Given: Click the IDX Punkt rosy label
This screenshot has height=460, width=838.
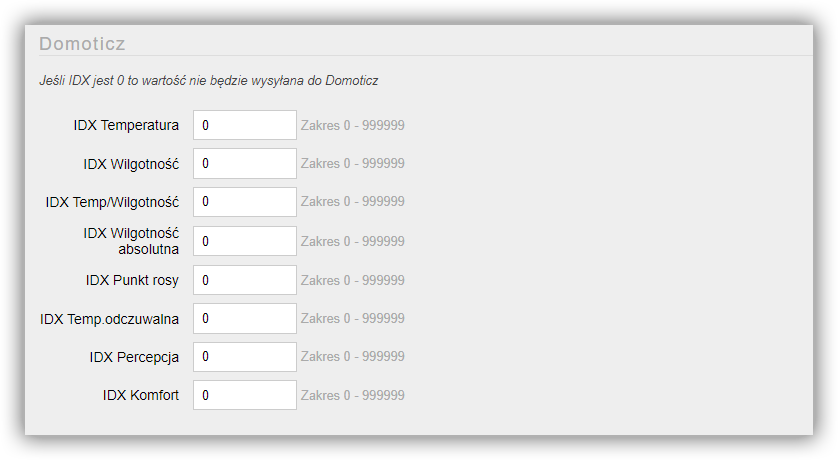Looking at the screenshot, I should [x=132, y=280].
